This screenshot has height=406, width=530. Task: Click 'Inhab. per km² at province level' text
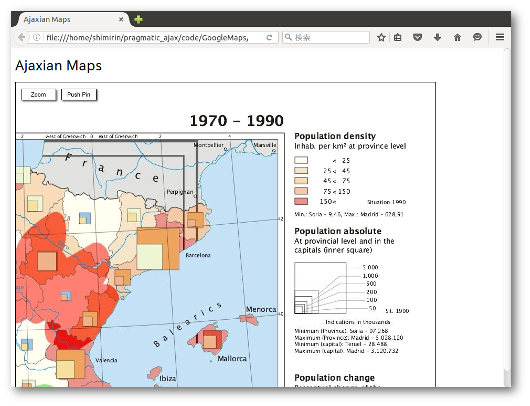[350, 146]
